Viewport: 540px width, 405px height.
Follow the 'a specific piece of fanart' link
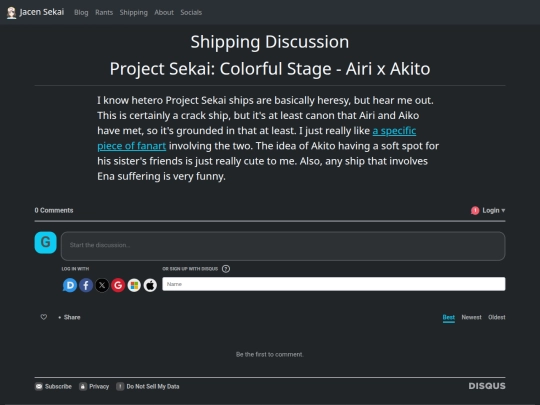(x=257, y=138)
